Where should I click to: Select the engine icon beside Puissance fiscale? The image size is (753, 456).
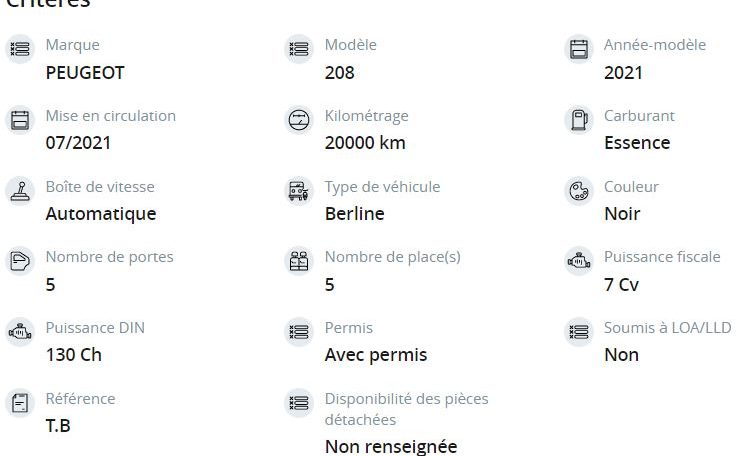[579, 261]
